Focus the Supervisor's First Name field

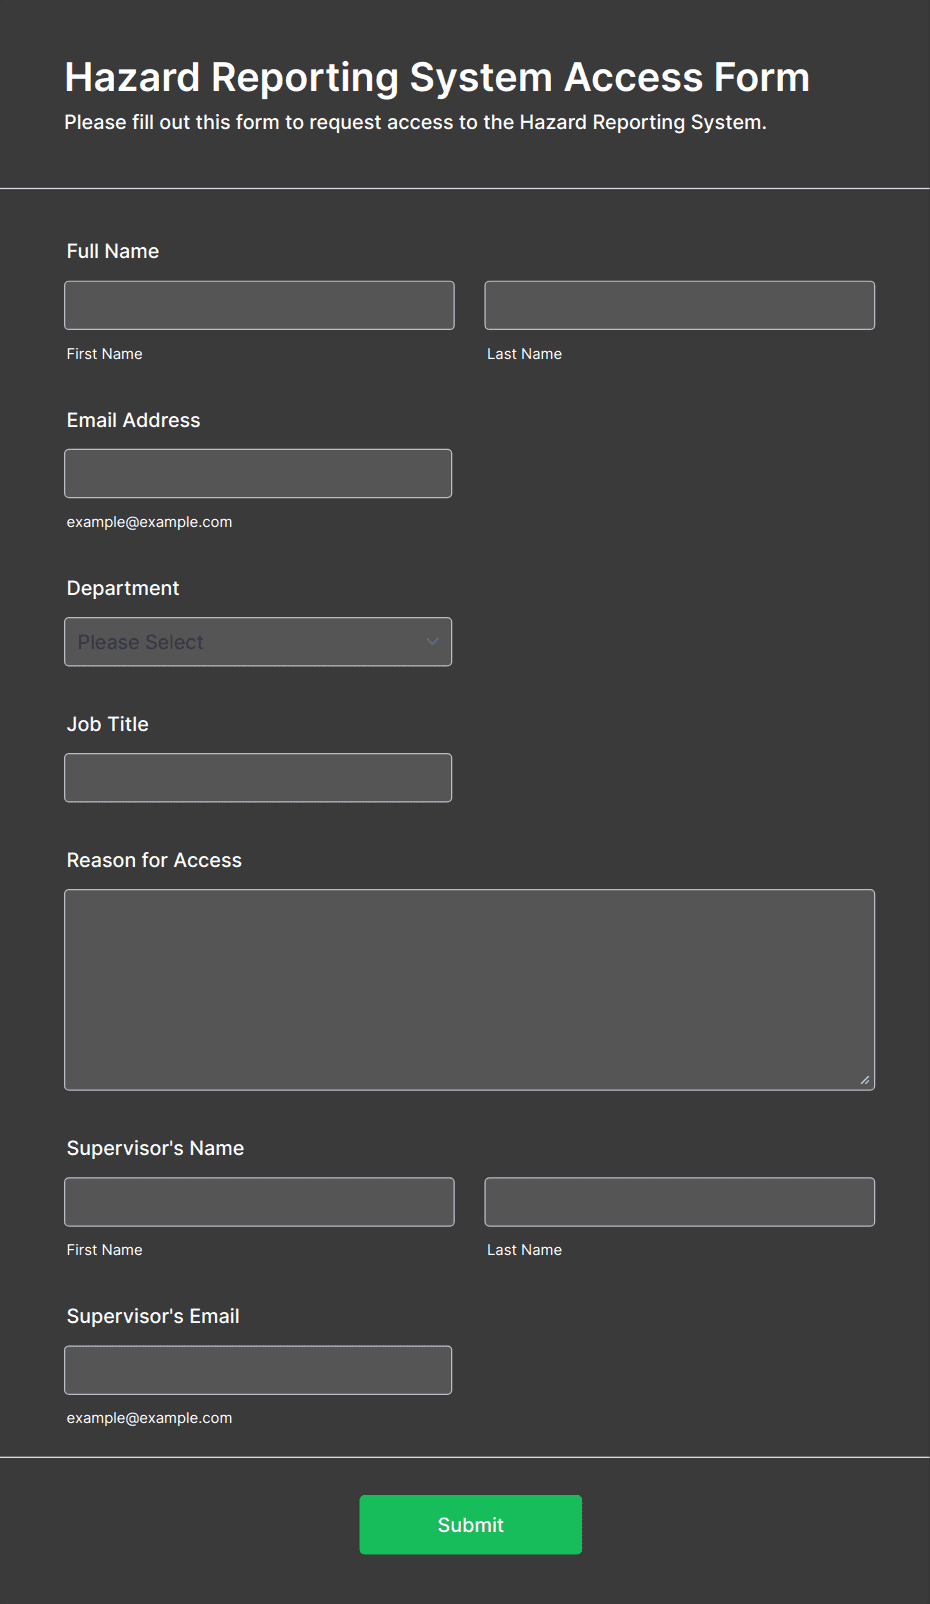(259, 1202)
